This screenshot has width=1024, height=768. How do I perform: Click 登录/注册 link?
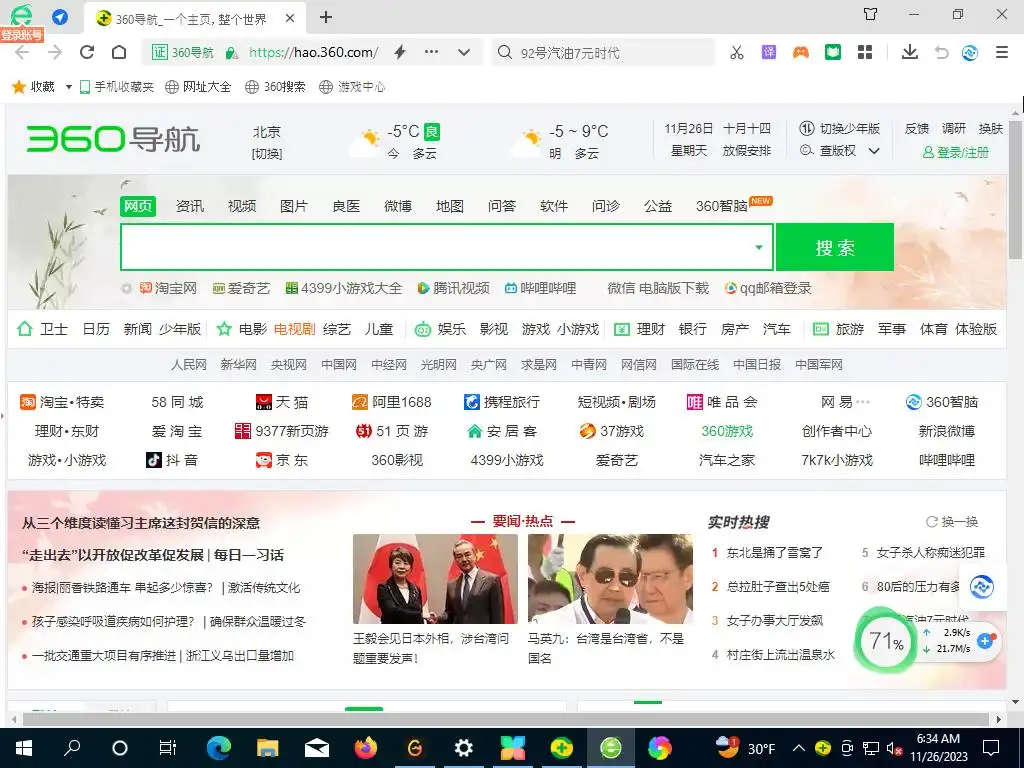[x=955, y=152]
